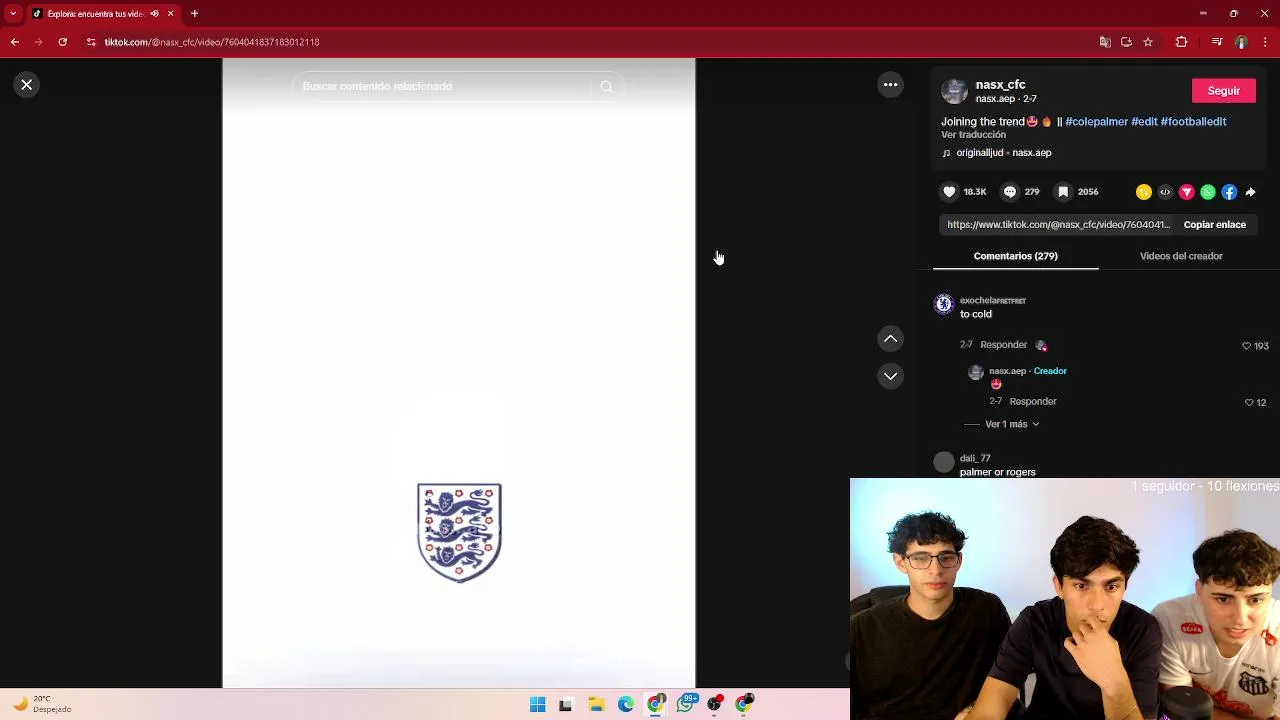
Task: Click the nasx_cfc username
Action: pyautogui.click(x=1000, y=85)
